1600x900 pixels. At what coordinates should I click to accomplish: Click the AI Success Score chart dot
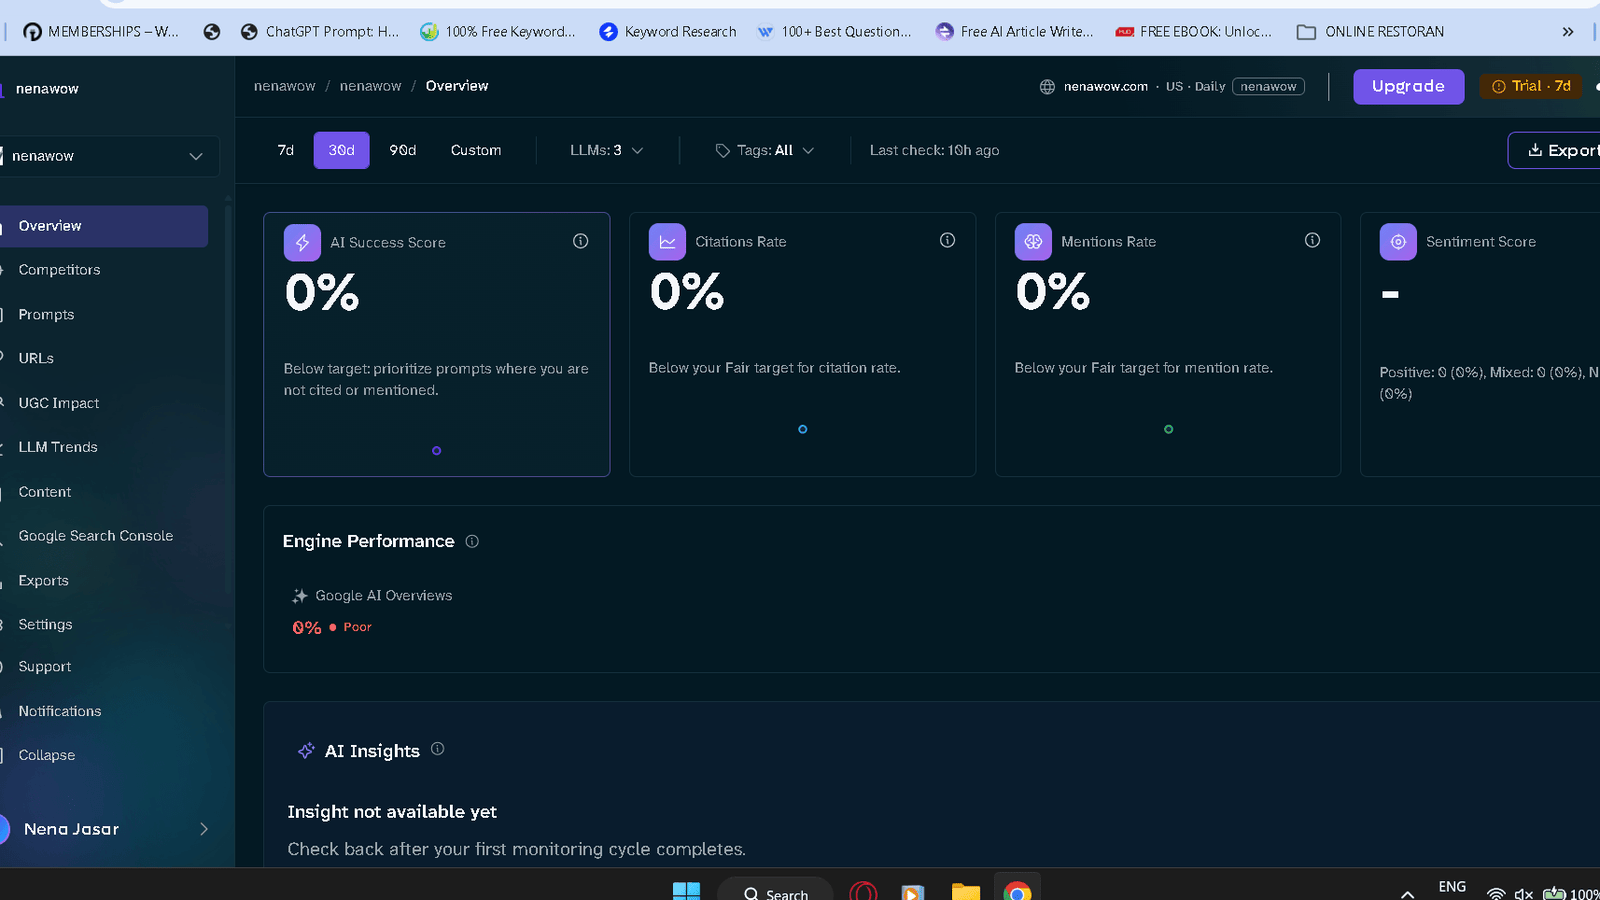(436, 451)
